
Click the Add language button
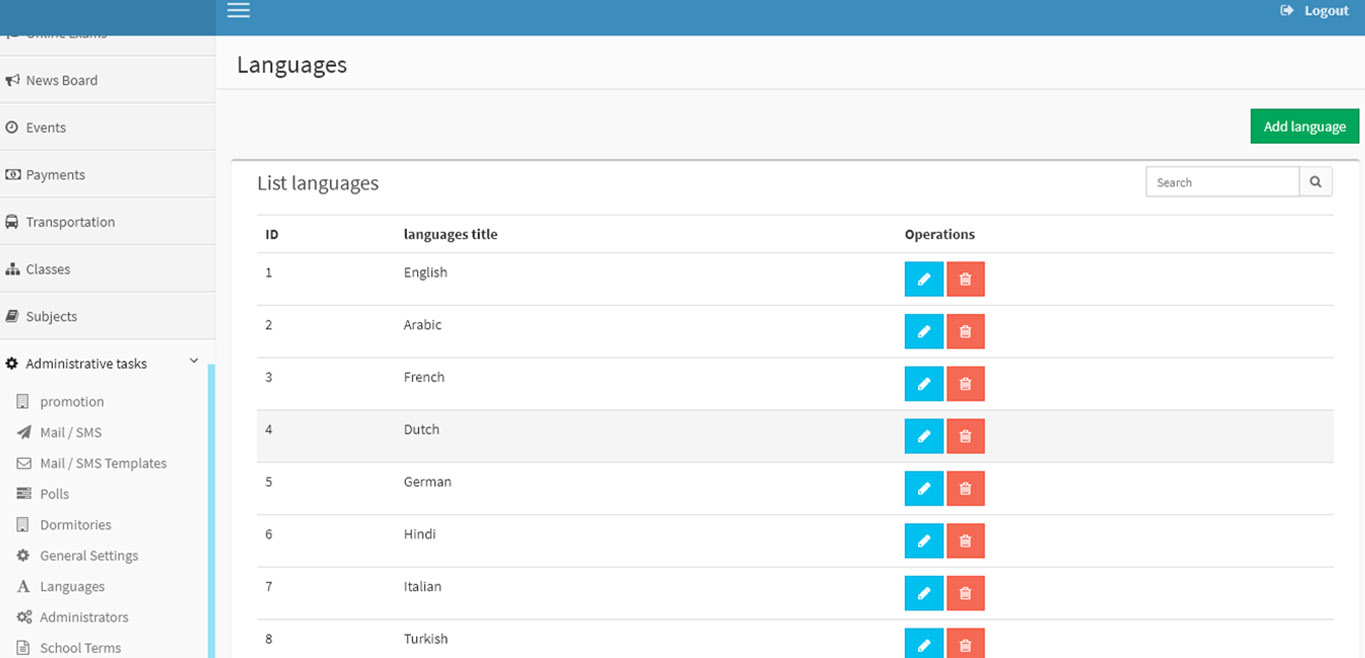pos(1304,126)
